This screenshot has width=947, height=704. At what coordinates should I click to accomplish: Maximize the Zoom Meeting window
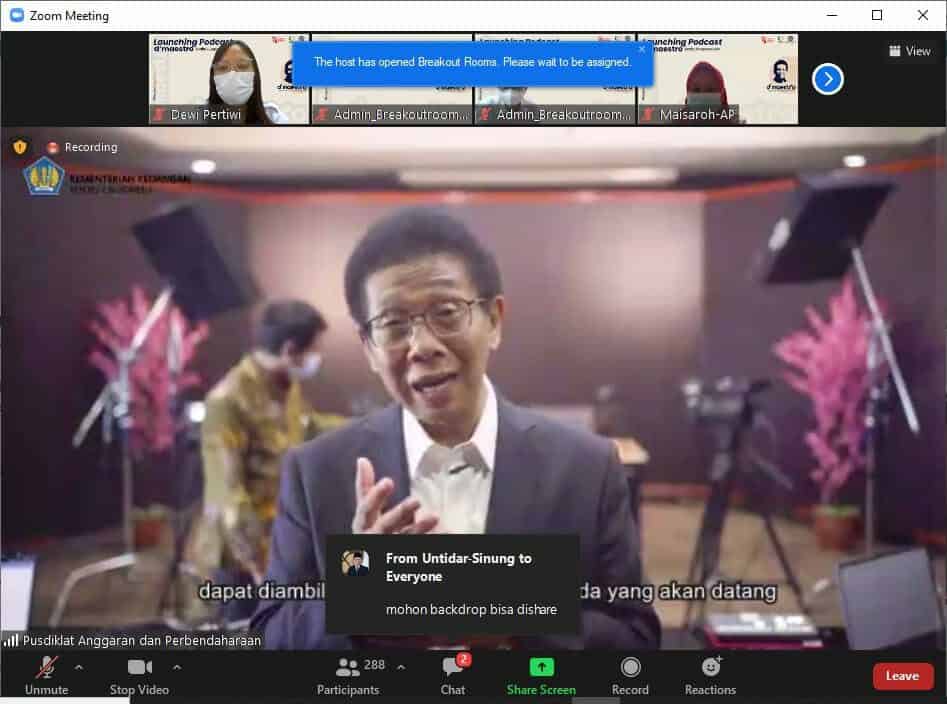[877, 15]
